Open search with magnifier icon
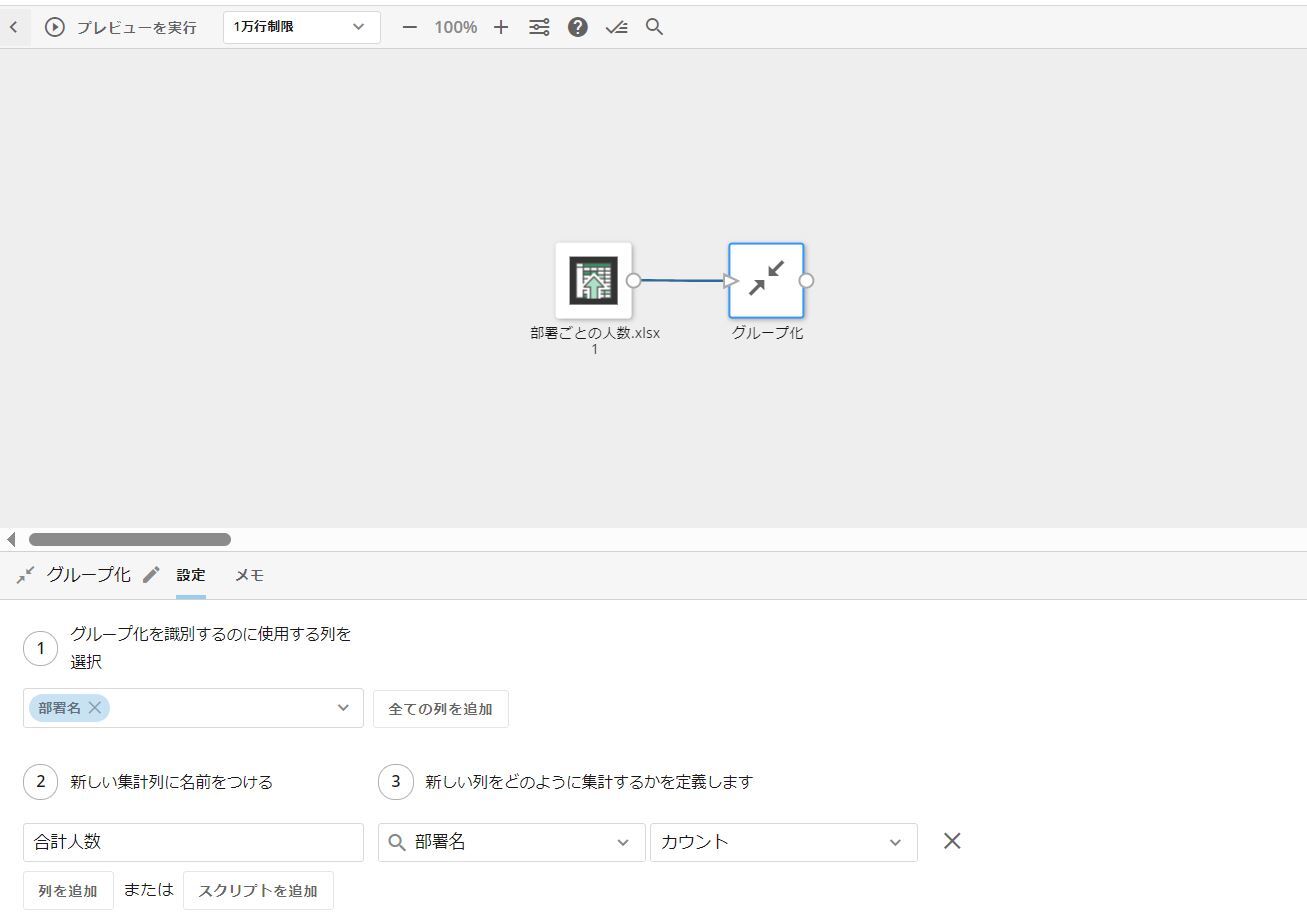This screenshot has width=1307, height=916. (x=655, y=27)
